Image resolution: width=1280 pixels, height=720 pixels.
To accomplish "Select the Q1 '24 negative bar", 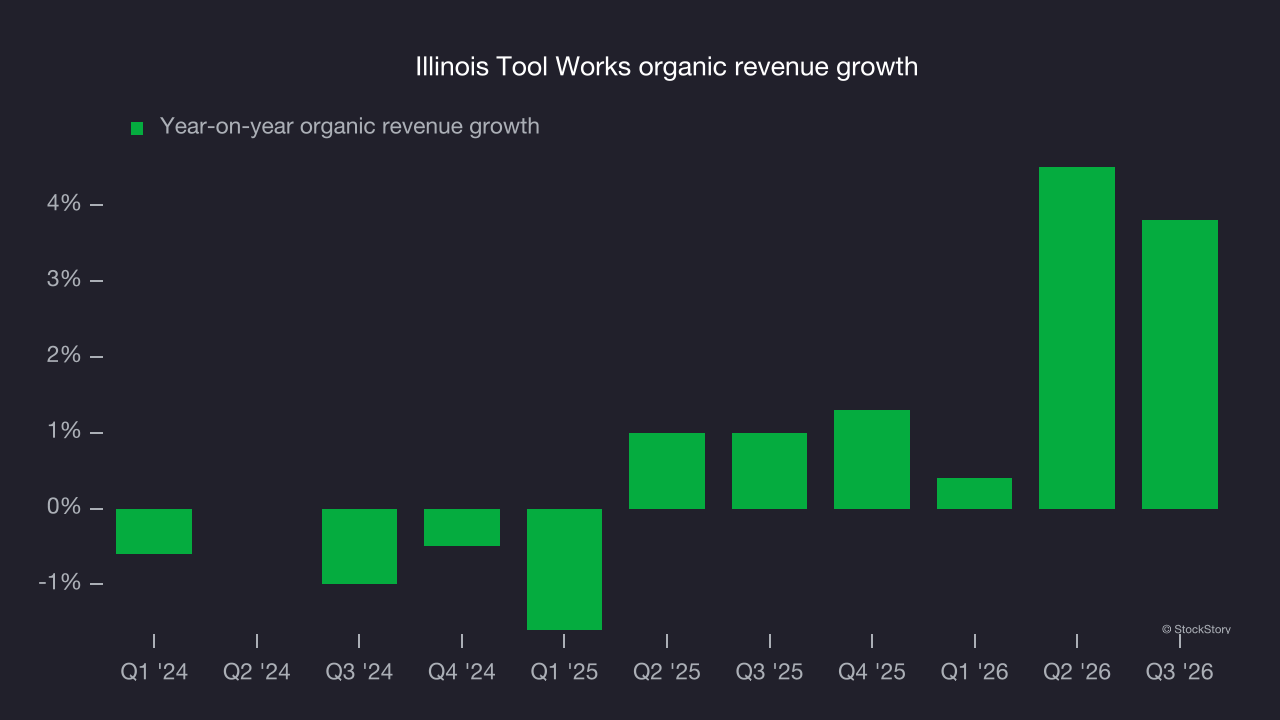I will pyautogui.click(x=154, y=531).
